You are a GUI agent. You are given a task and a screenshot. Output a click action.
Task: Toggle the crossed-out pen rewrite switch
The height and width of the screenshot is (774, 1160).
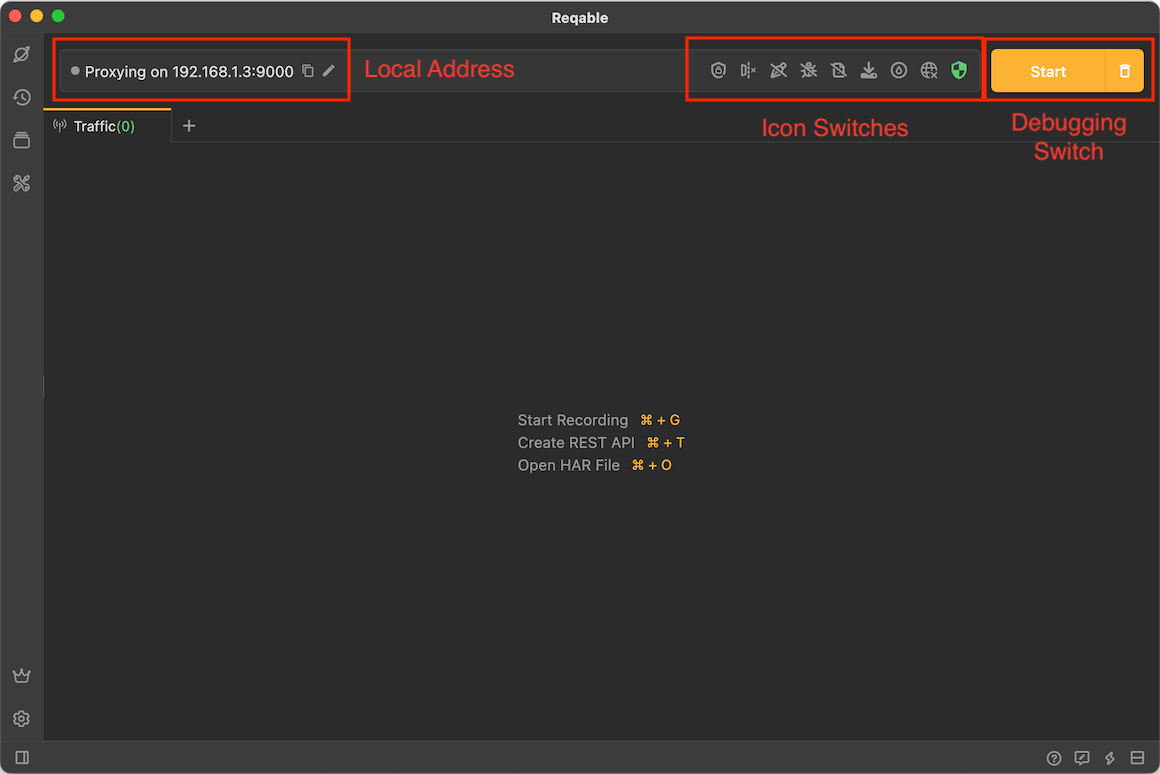[x=778, y=70]
